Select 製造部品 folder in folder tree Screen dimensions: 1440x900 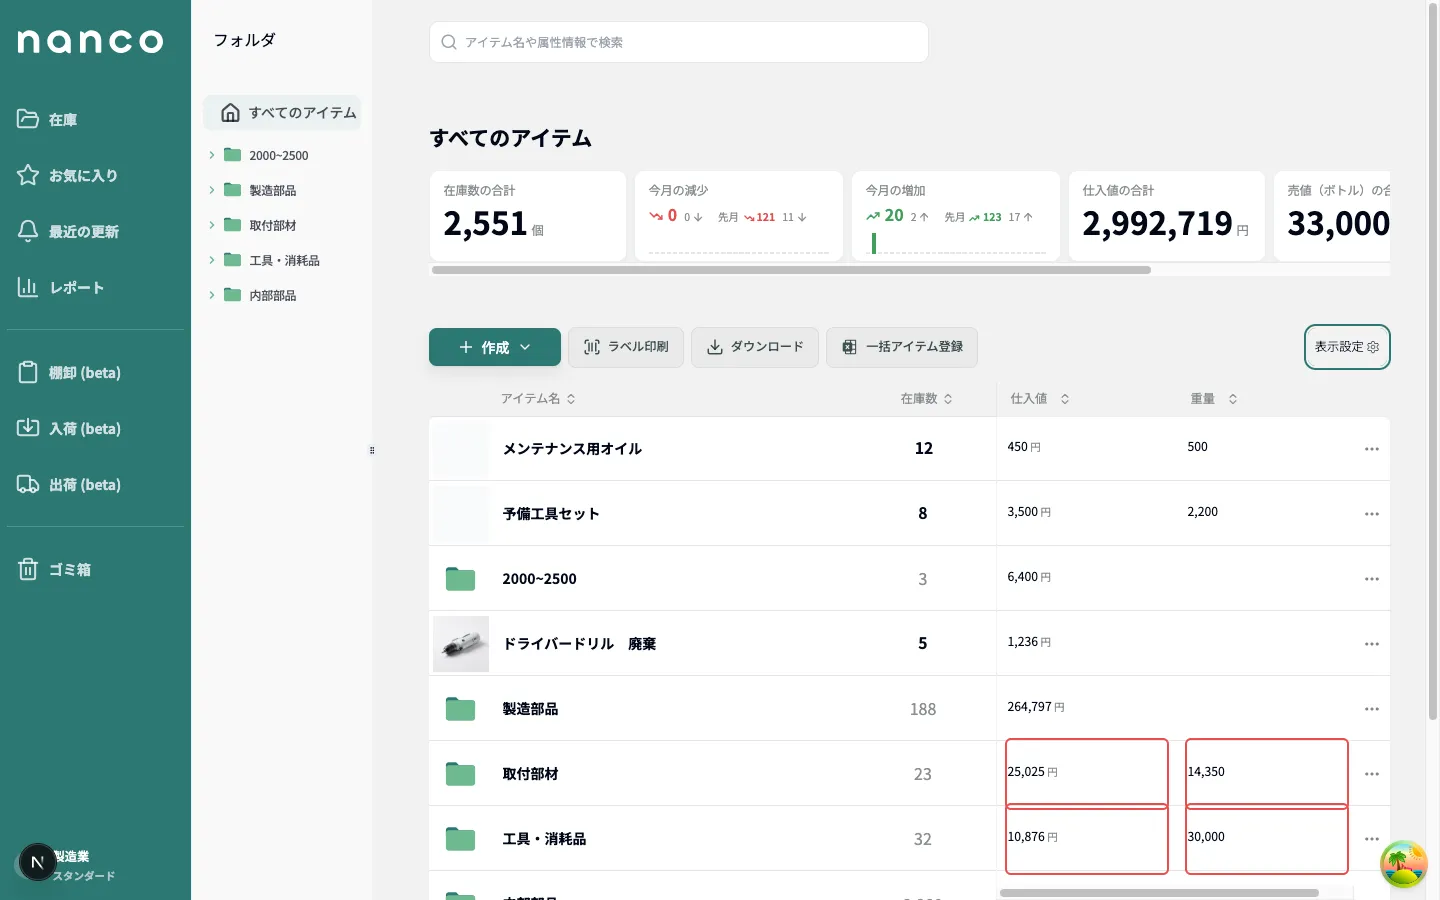[x=260, y=190]
